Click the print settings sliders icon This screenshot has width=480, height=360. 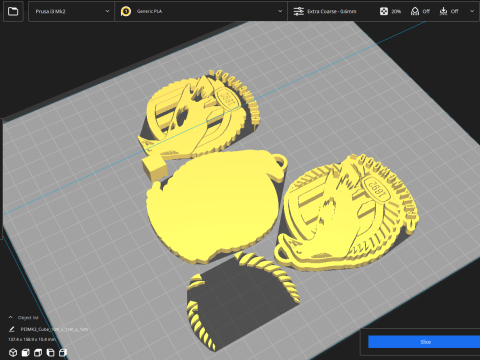click(298, 11)
